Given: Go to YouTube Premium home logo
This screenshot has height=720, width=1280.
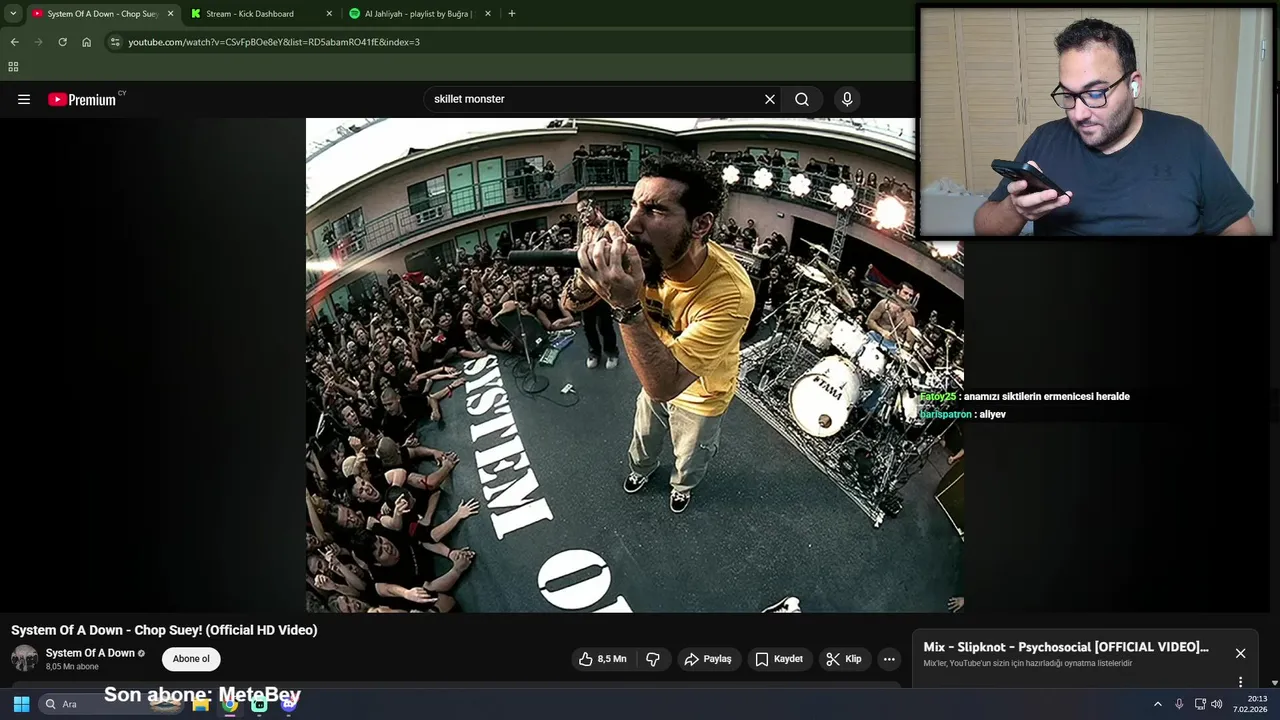Looking at the screenshot, I should point(84,99).
